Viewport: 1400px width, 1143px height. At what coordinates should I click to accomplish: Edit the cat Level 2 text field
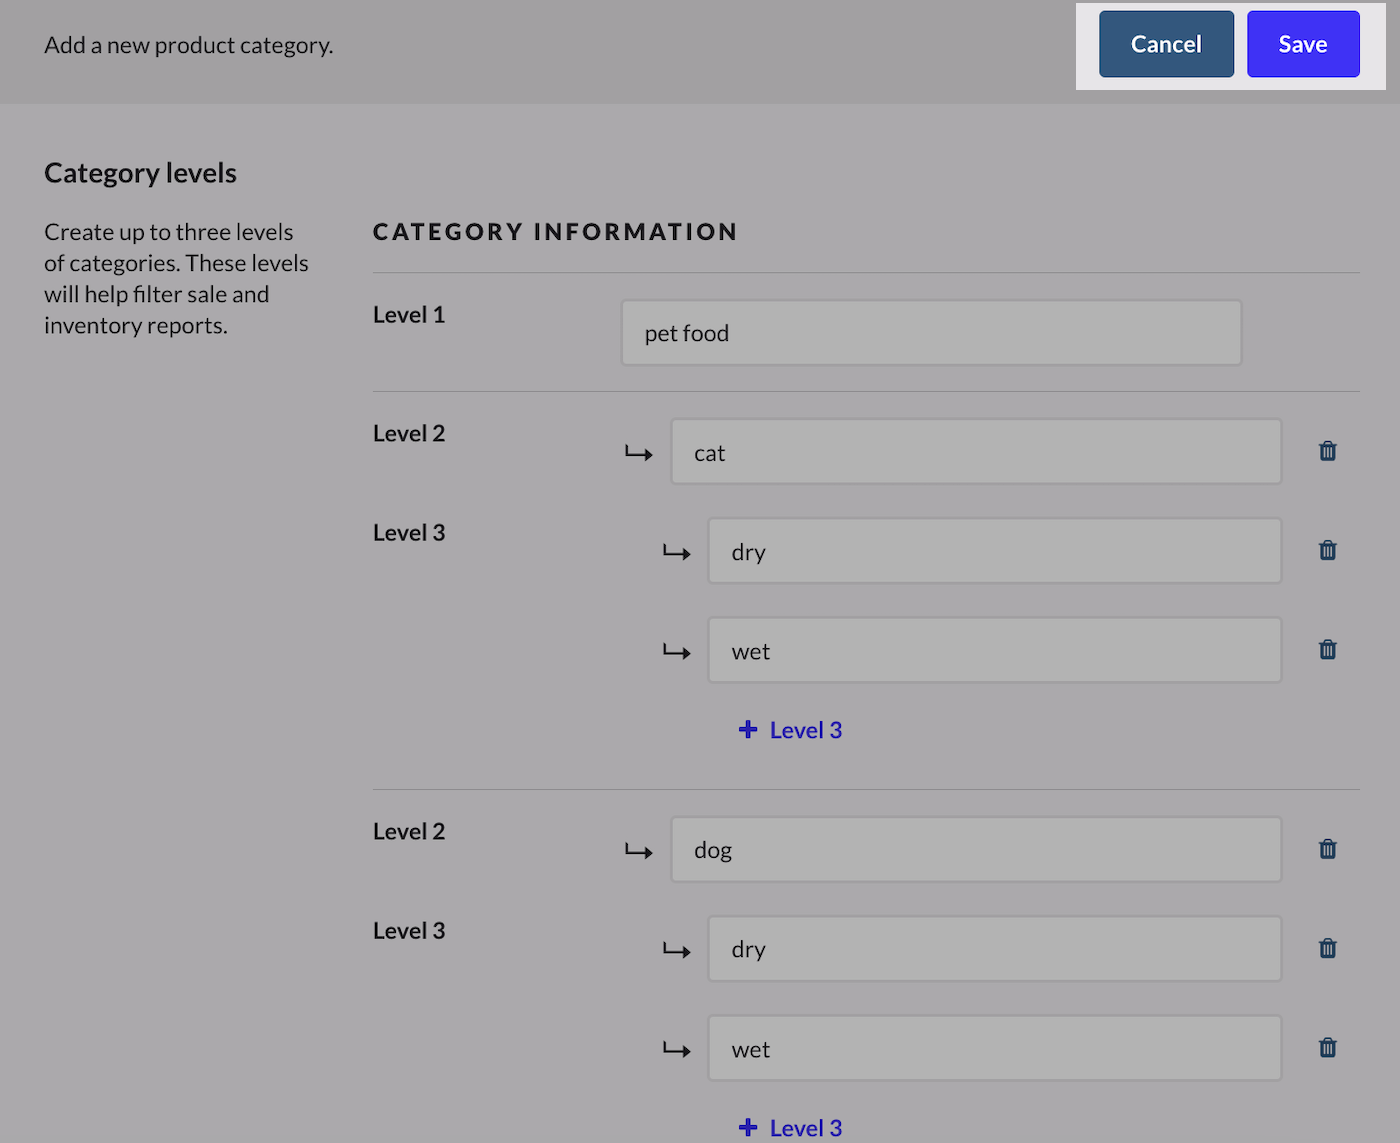976,452
